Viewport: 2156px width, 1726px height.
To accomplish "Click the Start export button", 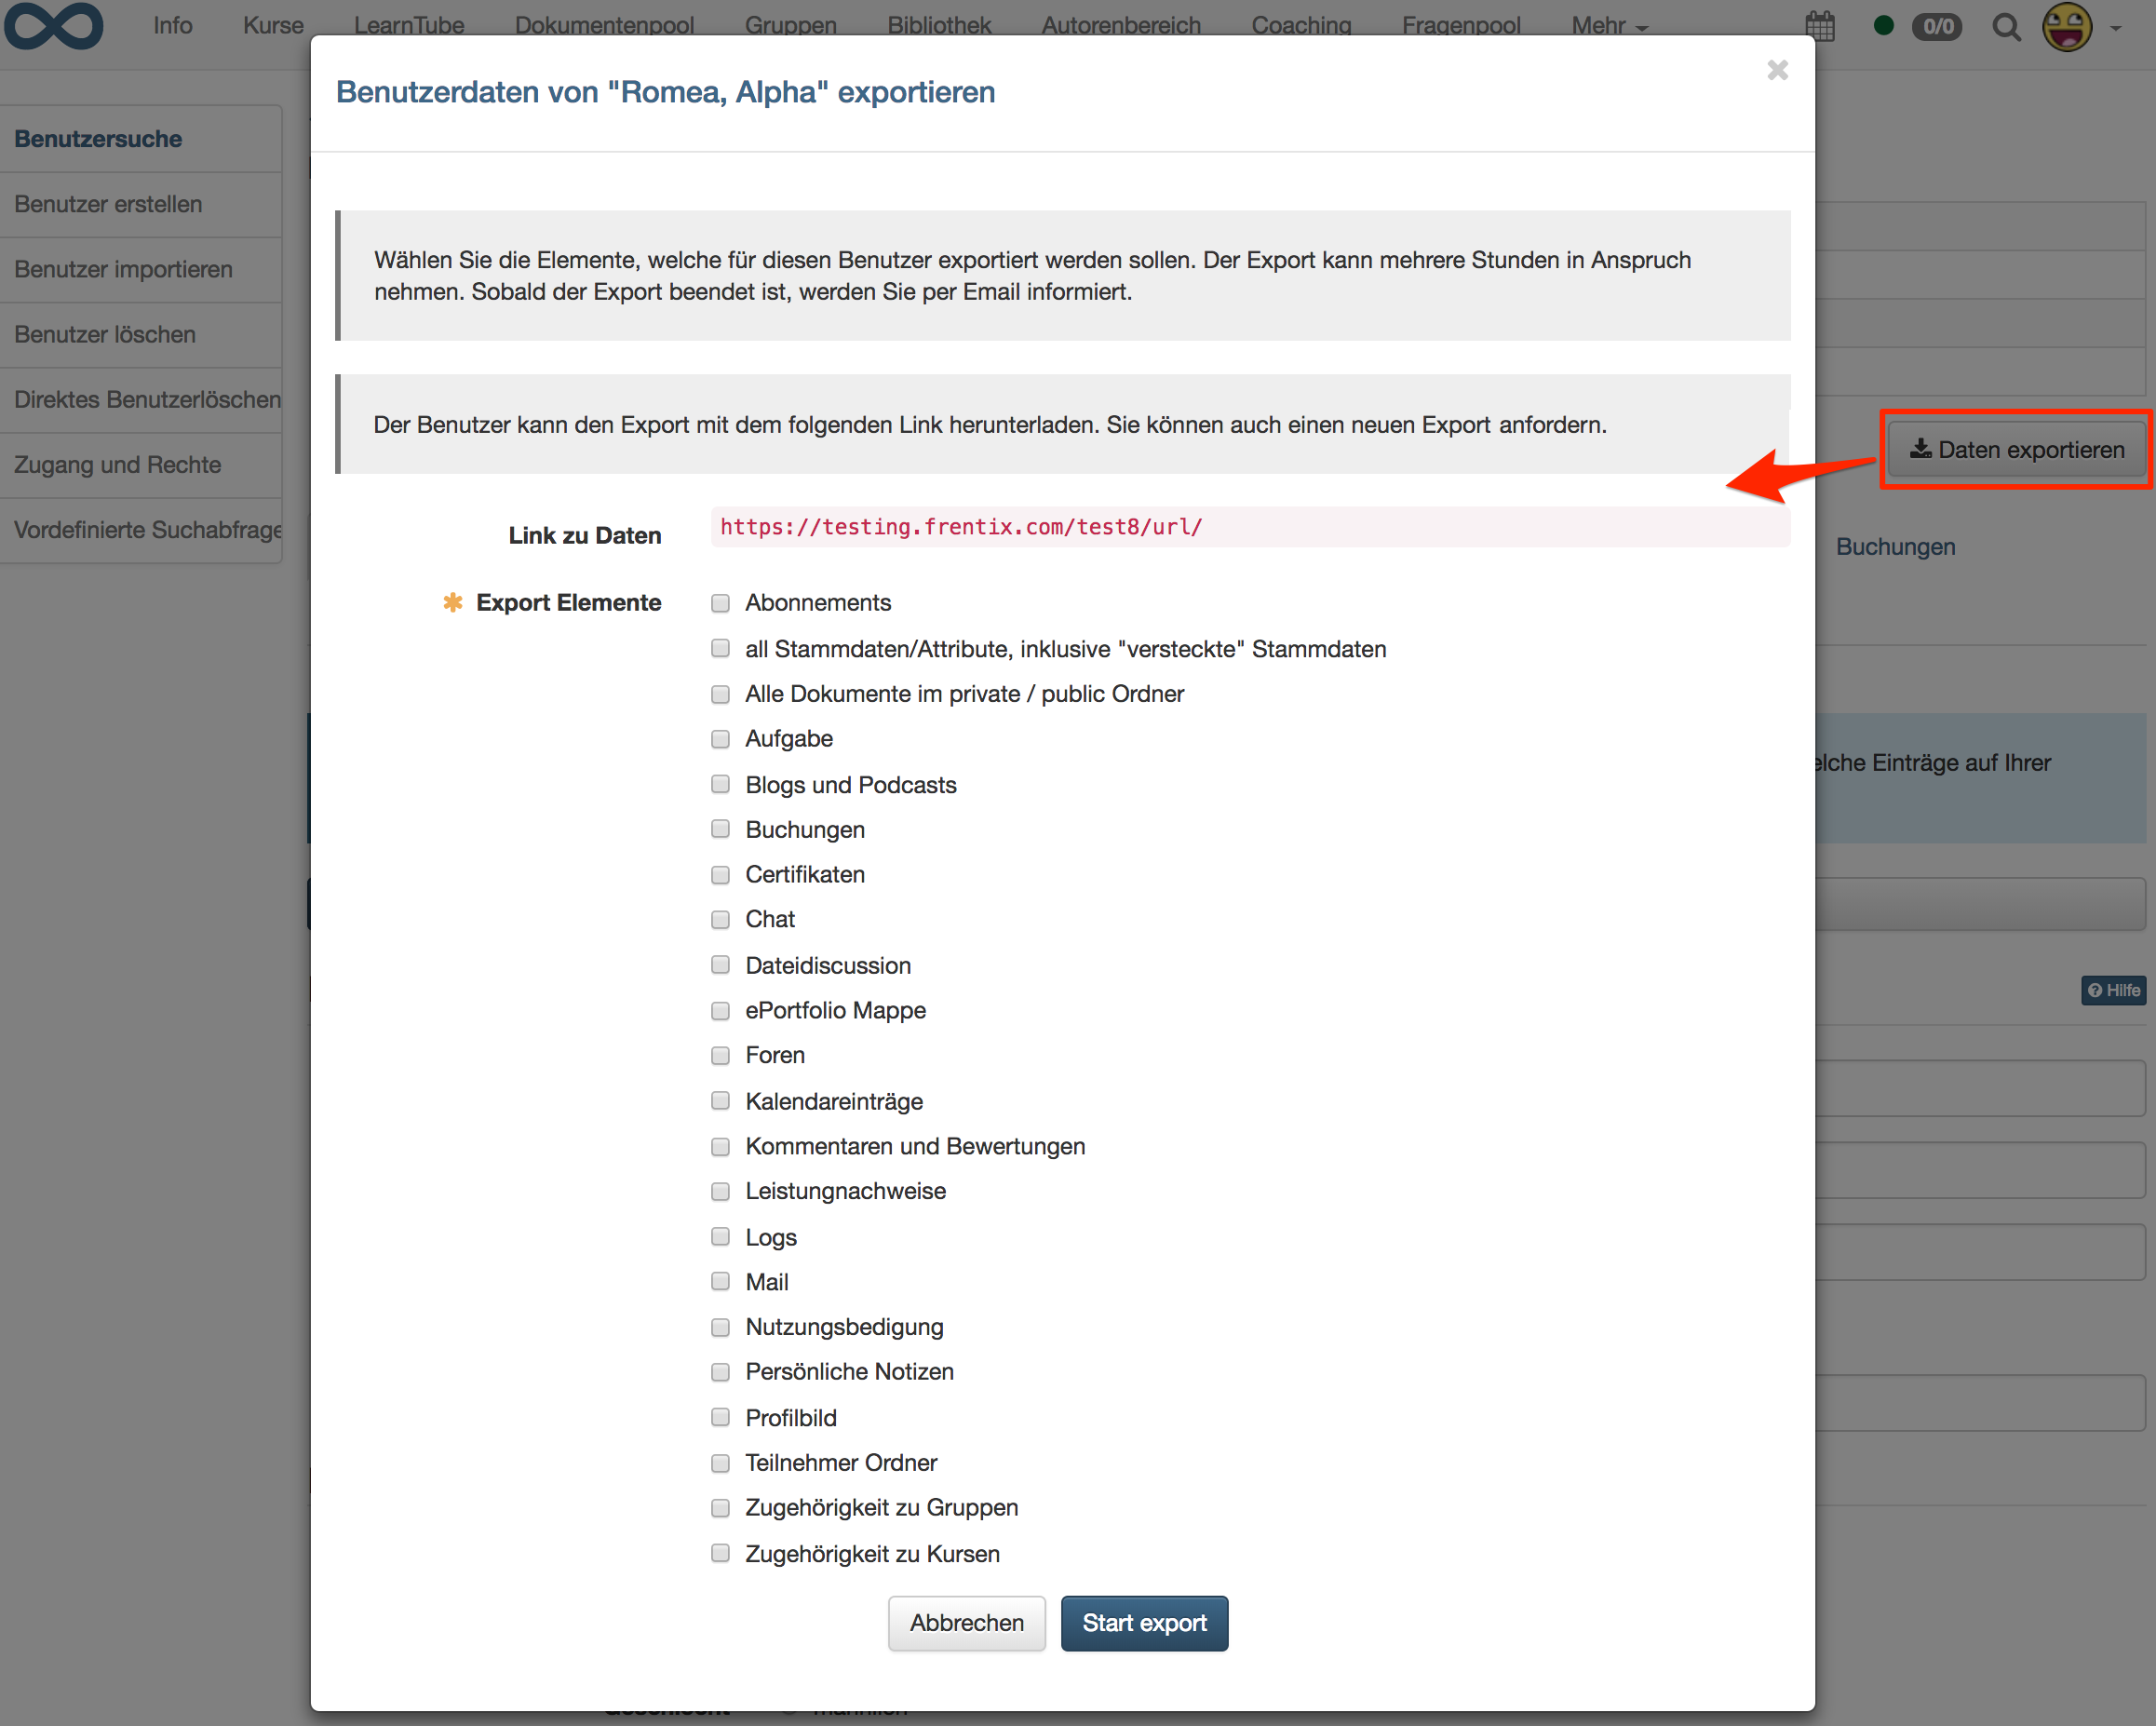I will [x=1143, y=1622].
